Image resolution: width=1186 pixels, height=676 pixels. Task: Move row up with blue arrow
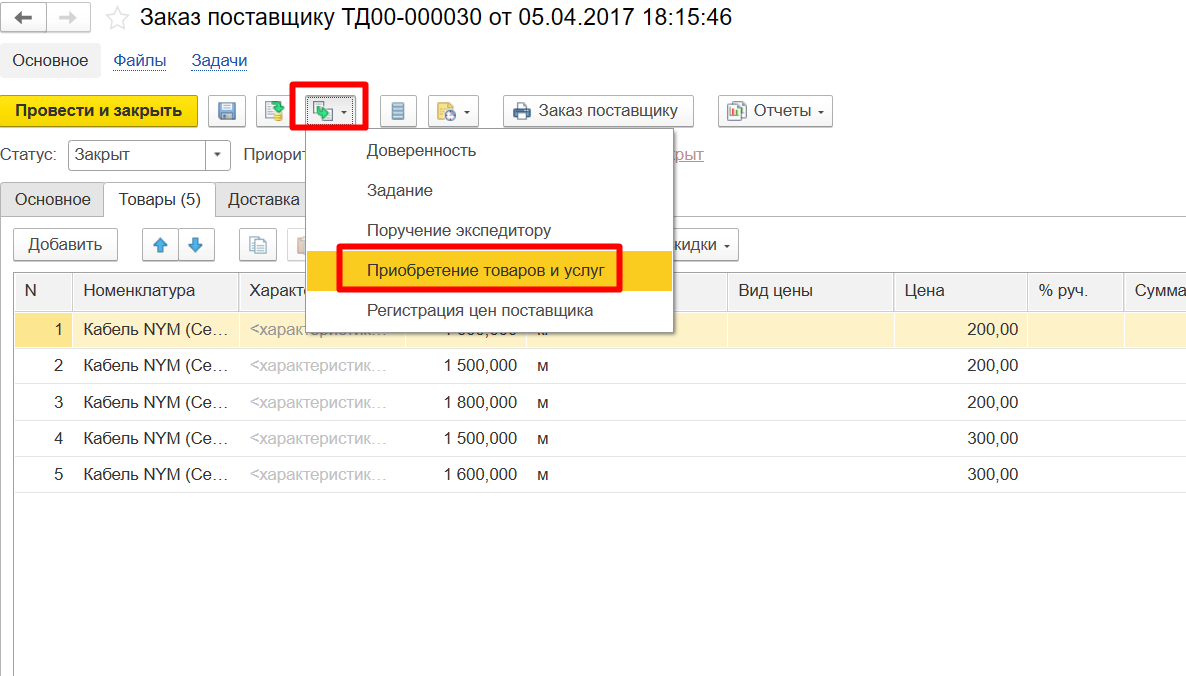(161, 244)
